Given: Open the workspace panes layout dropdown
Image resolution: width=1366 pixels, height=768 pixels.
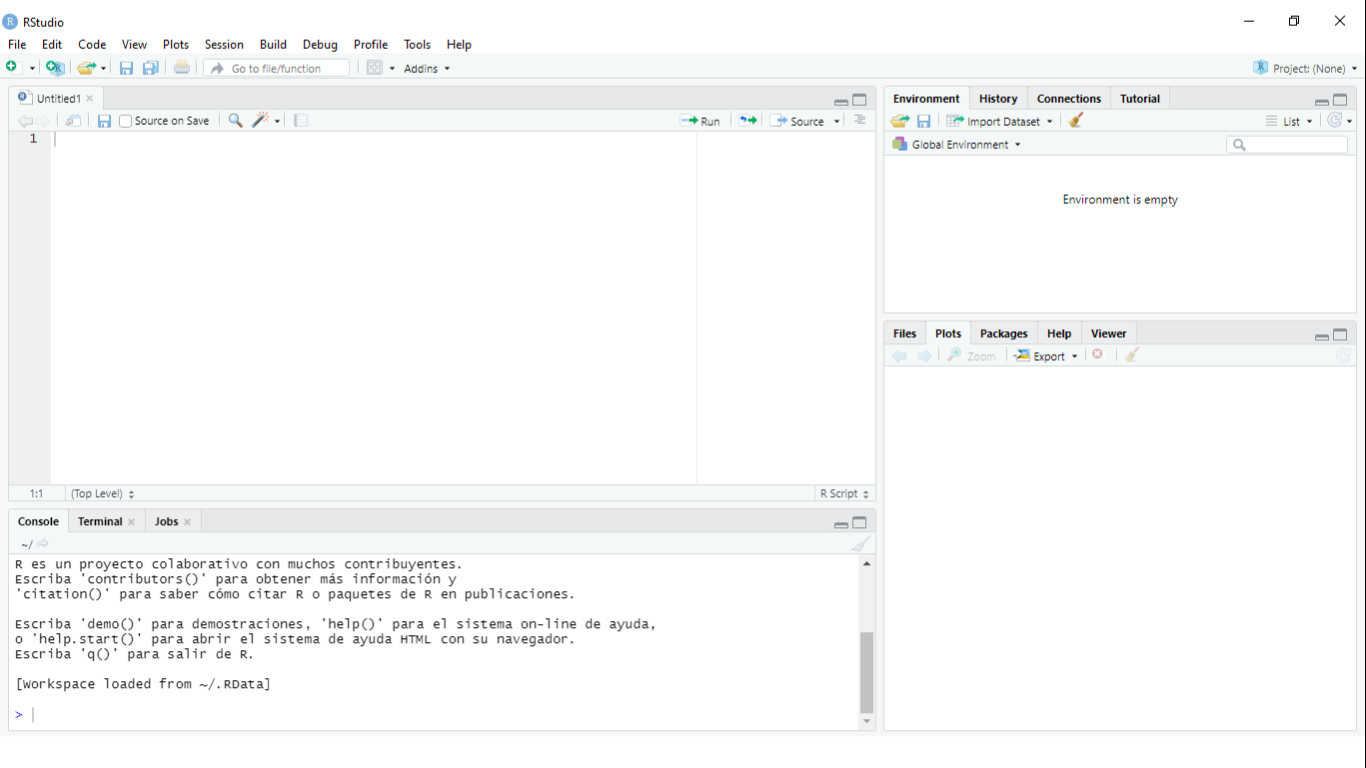Looking at the screenshot, I should click(x=380, y=68).
